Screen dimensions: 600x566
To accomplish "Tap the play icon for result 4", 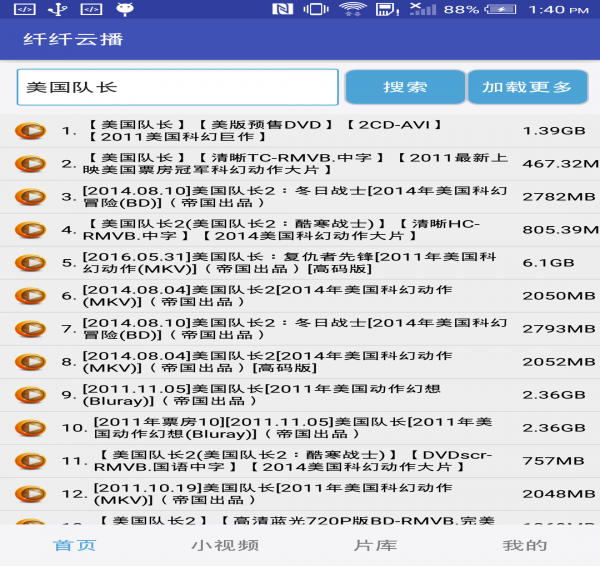I will (31, 230).
